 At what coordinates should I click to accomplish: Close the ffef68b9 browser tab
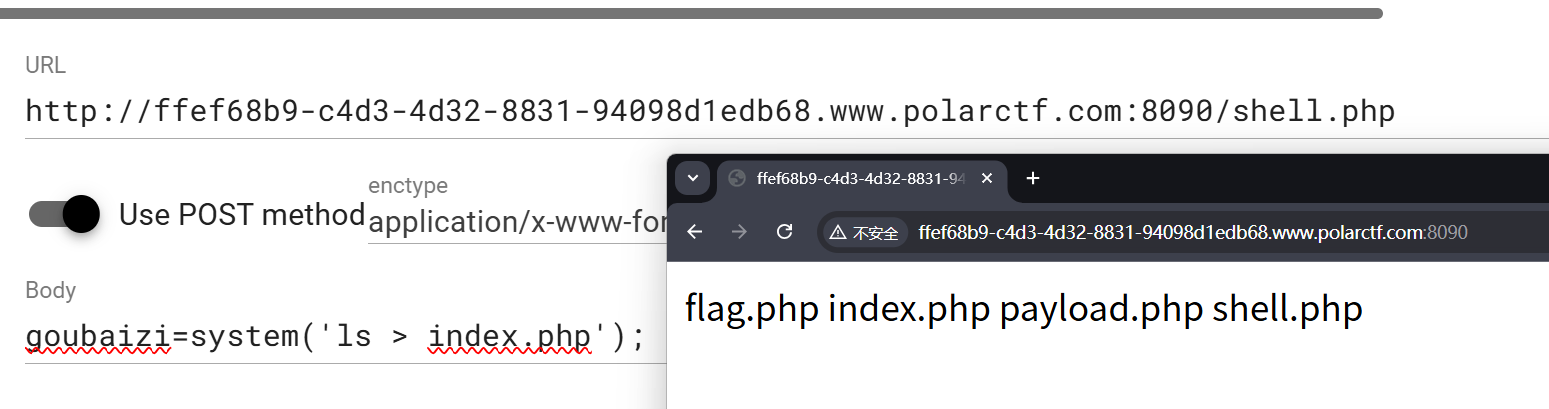987,178
